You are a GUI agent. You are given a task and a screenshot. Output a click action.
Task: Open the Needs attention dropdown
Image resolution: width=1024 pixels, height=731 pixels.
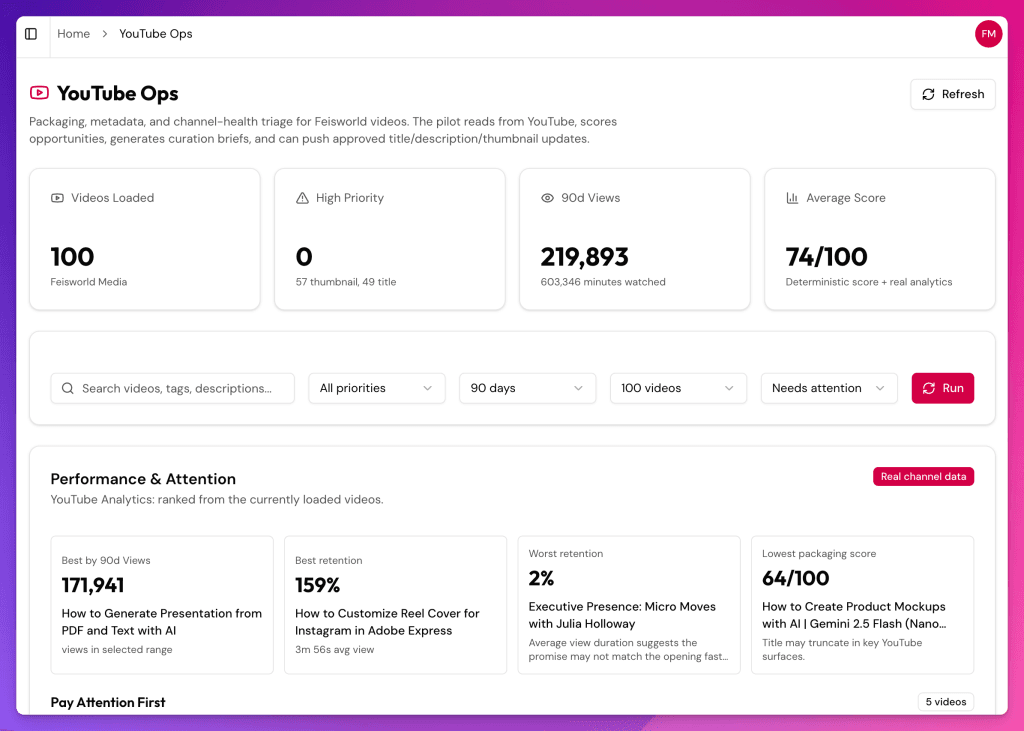tap(829, 388)
